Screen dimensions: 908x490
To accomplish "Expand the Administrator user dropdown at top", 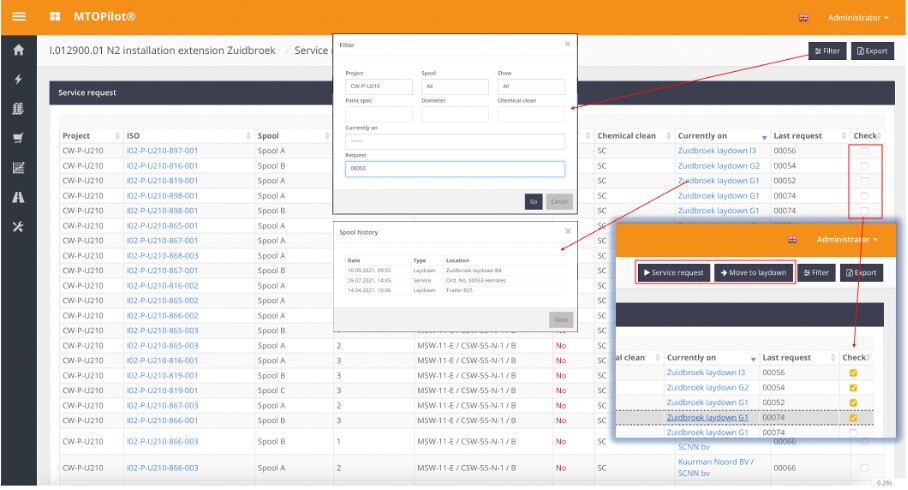I will pos(857,18).
